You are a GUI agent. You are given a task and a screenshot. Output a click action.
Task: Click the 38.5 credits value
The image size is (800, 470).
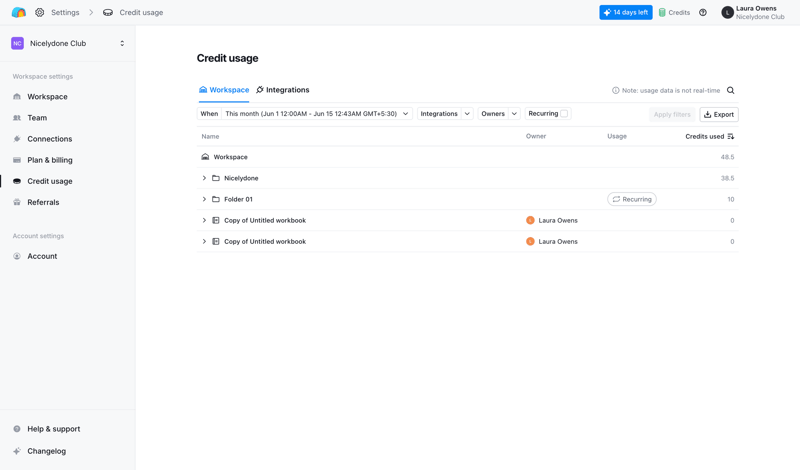coord(727,178)
